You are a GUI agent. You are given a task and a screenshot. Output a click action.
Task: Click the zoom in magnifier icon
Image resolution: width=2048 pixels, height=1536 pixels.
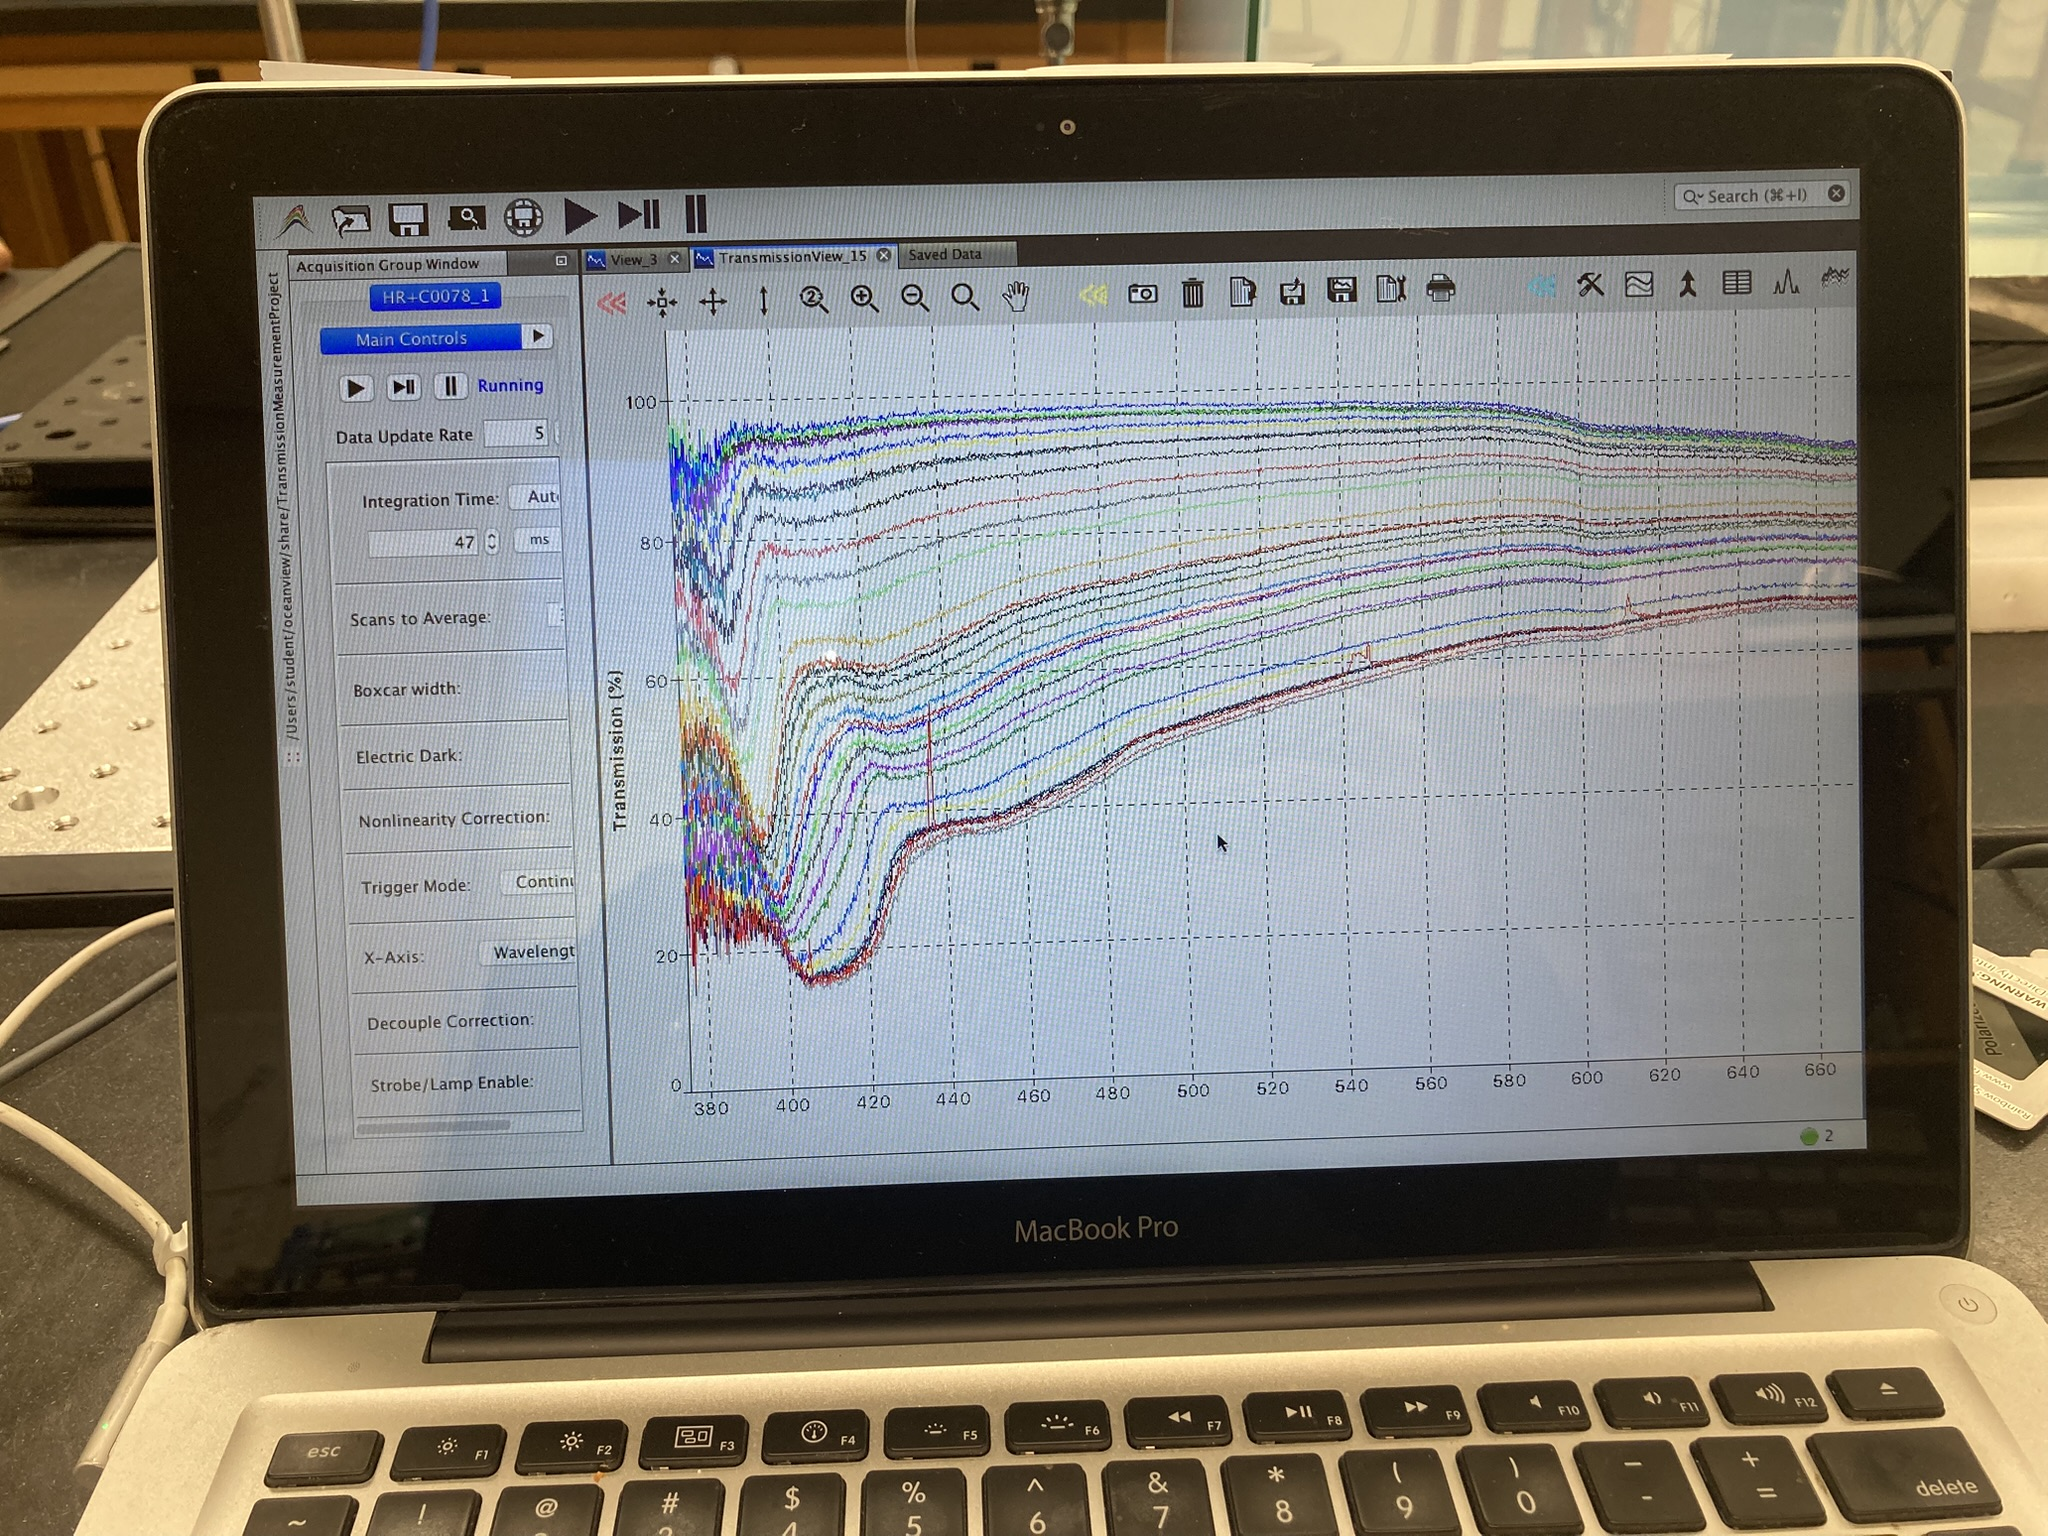point(864,298)
